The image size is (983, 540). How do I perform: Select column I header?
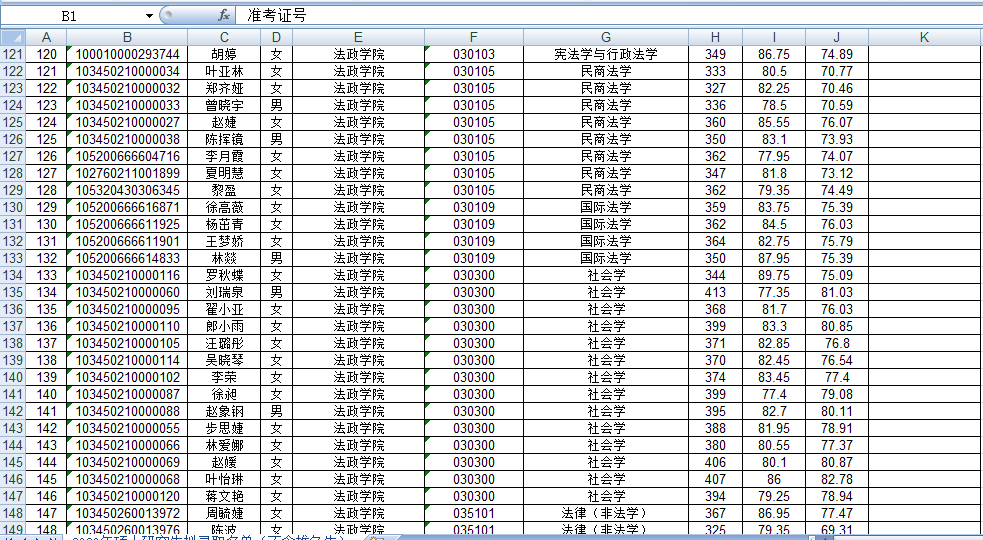tap(774, 37)
